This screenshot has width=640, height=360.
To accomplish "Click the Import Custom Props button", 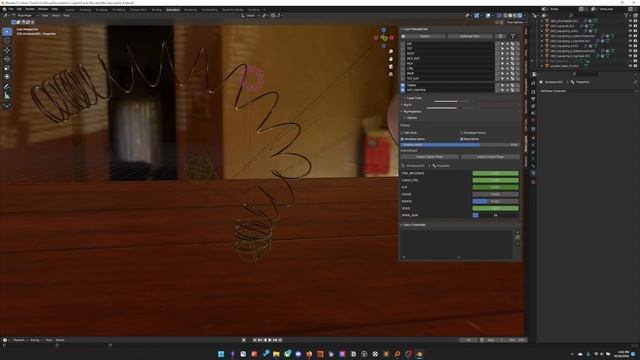I will tap(490, 157).
